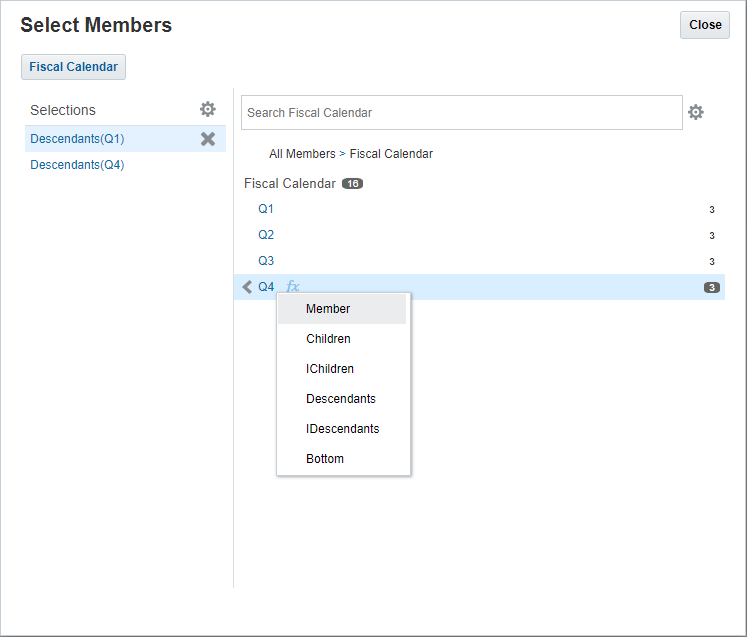747x637 pixels.
Task: Click All Members in the breadcrumb
Action: click(302, 154)
